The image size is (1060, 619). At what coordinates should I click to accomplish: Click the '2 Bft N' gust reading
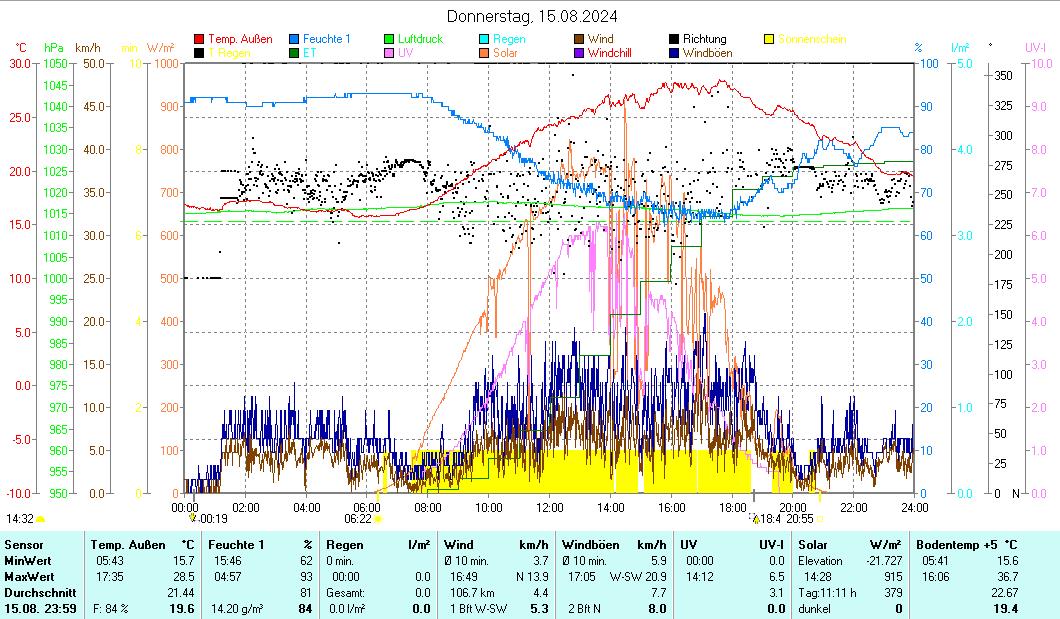pos(584,609)
